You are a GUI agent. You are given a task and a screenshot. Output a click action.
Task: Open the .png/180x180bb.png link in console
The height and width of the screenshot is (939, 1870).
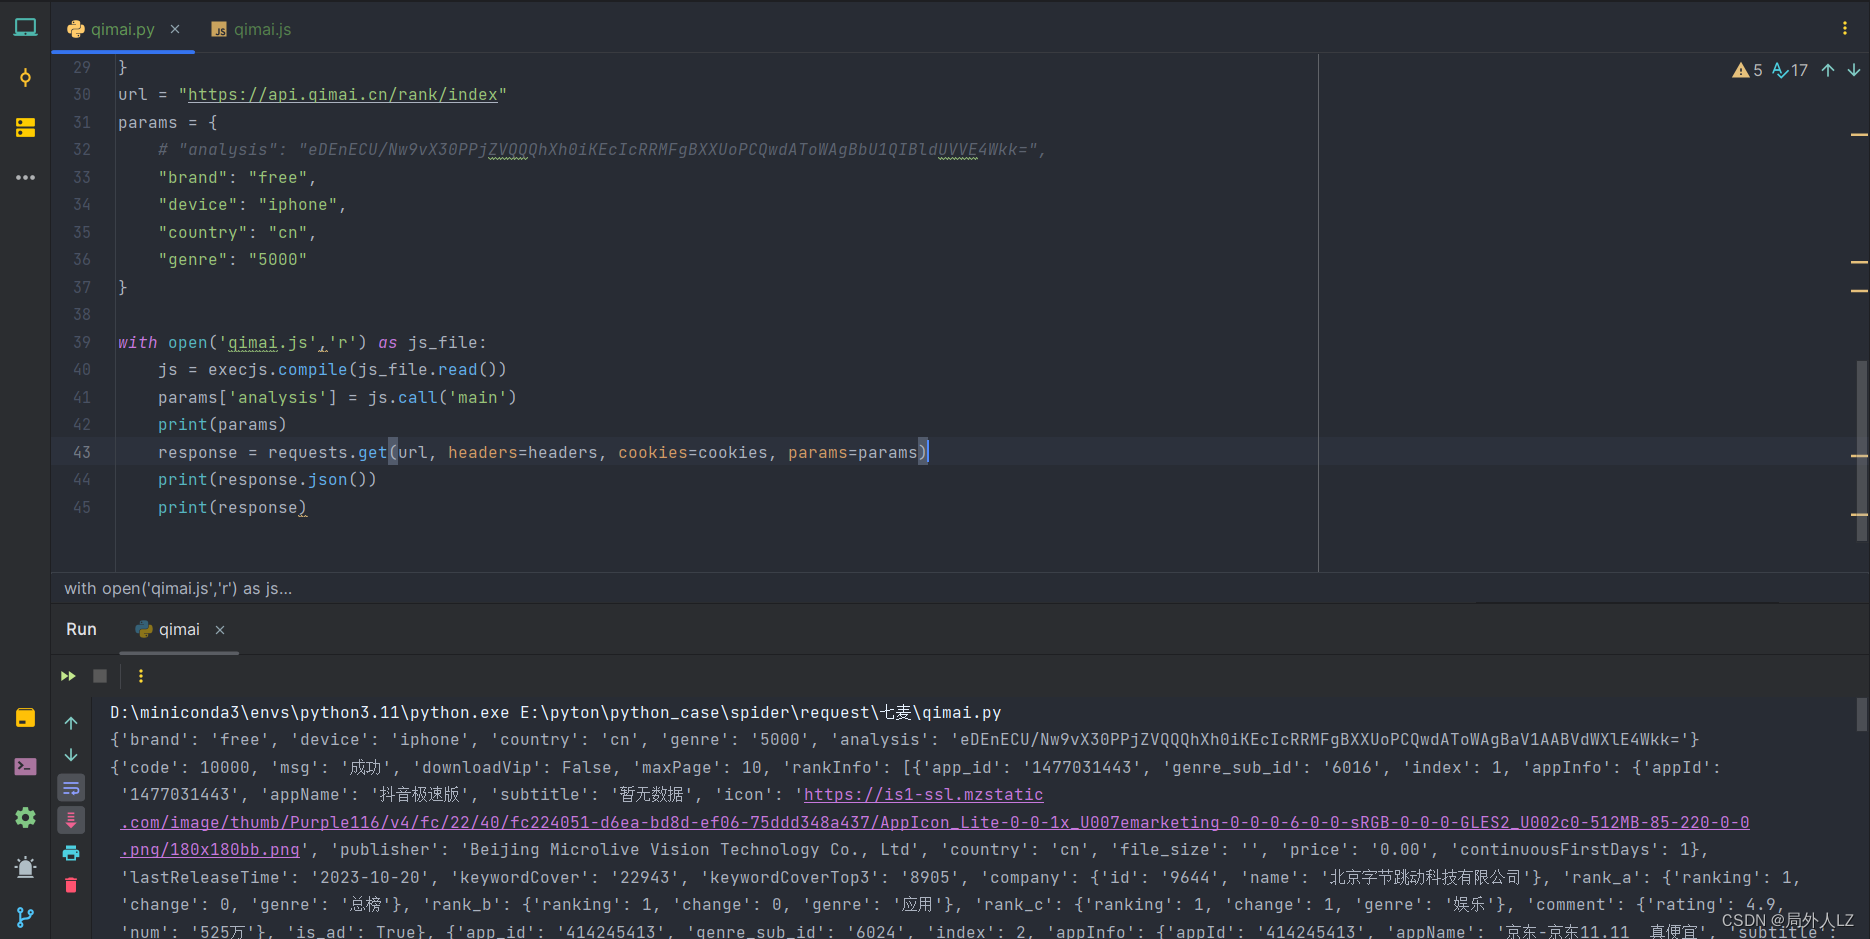click(210, 849)
